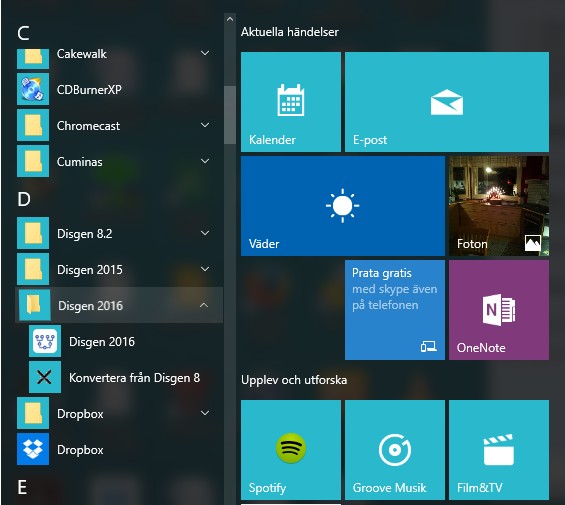Click the letter C group header
The image size is (565, 505).
click(x=23, y=33)
